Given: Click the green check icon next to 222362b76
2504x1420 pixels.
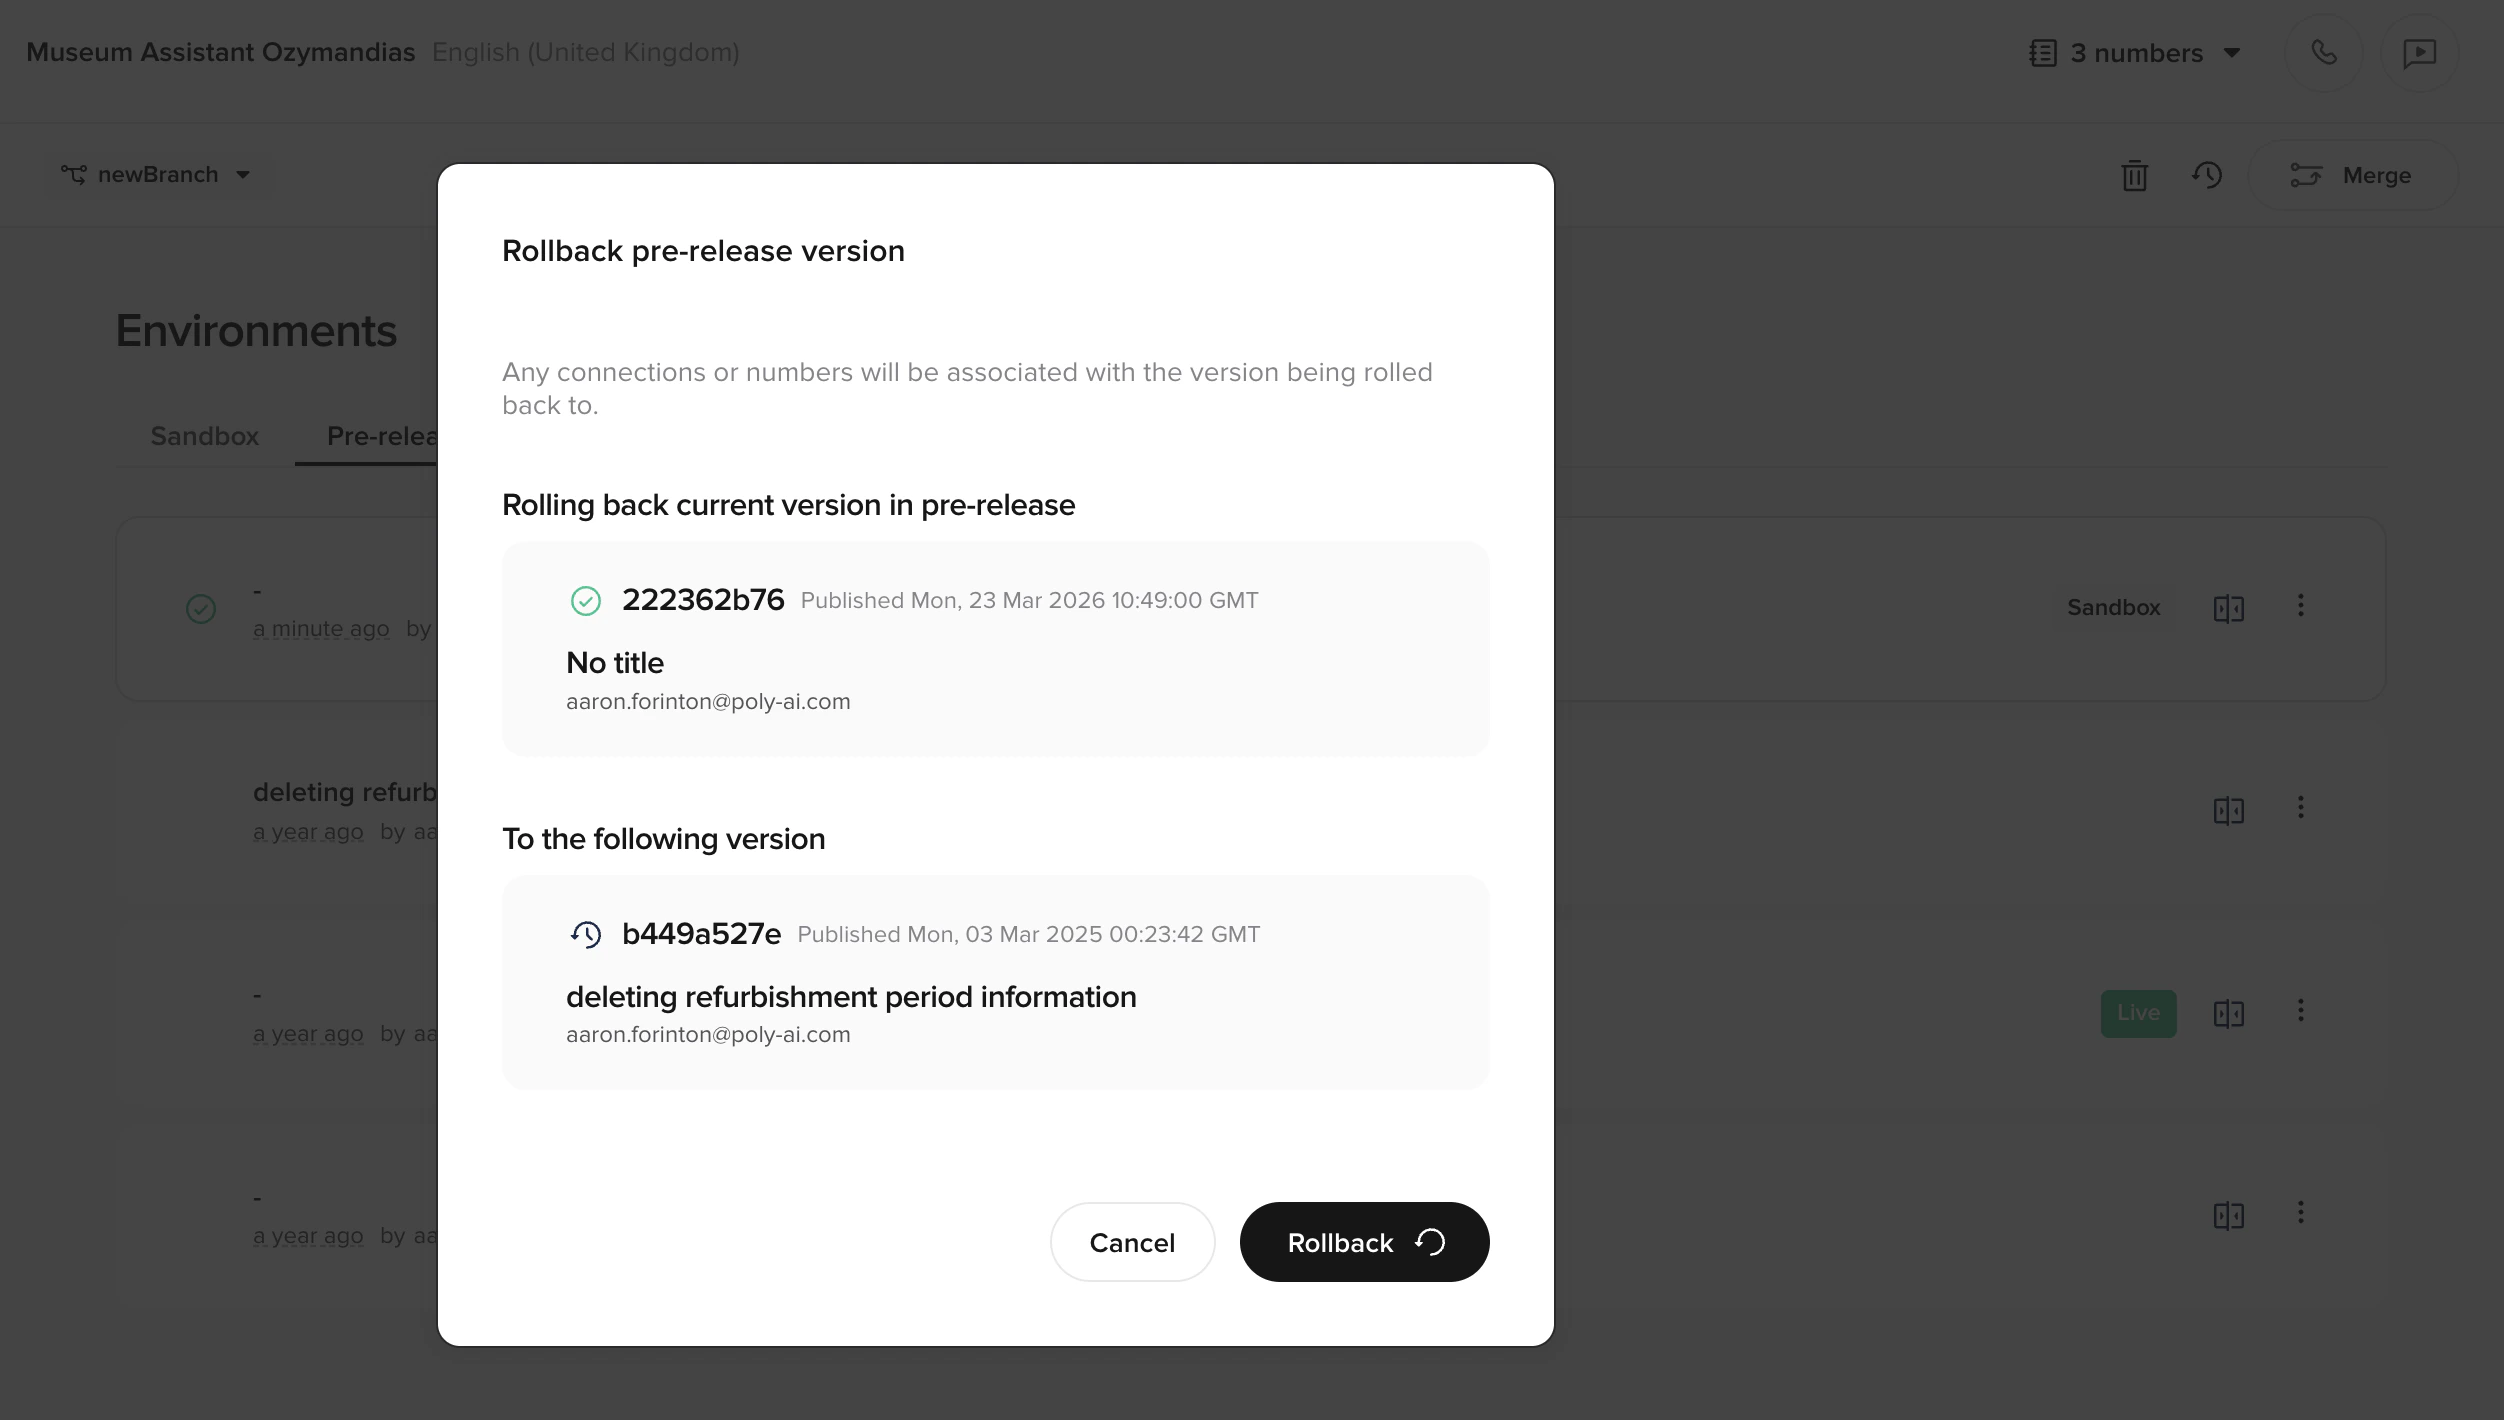Looking at the screenshot, I should pyautogui.click(x=585, y=600).
